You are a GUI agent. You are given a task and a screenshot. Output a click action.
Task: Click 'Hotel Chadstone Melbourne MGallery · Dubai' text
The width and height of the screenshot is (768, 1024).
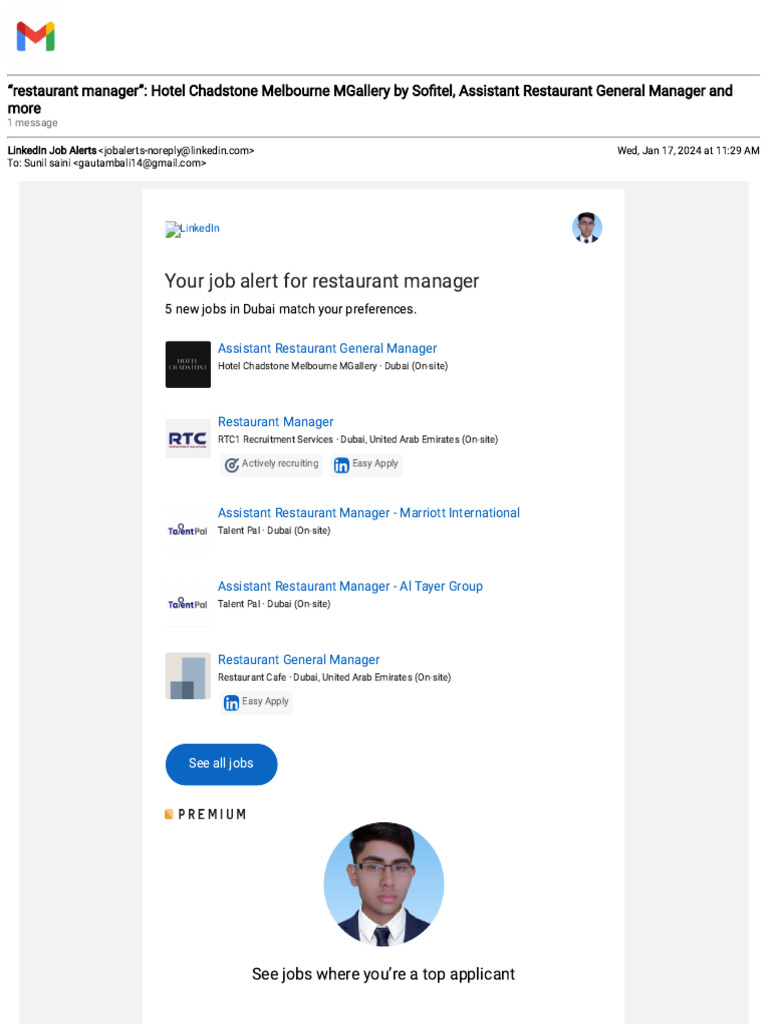(x=333, y=366)
